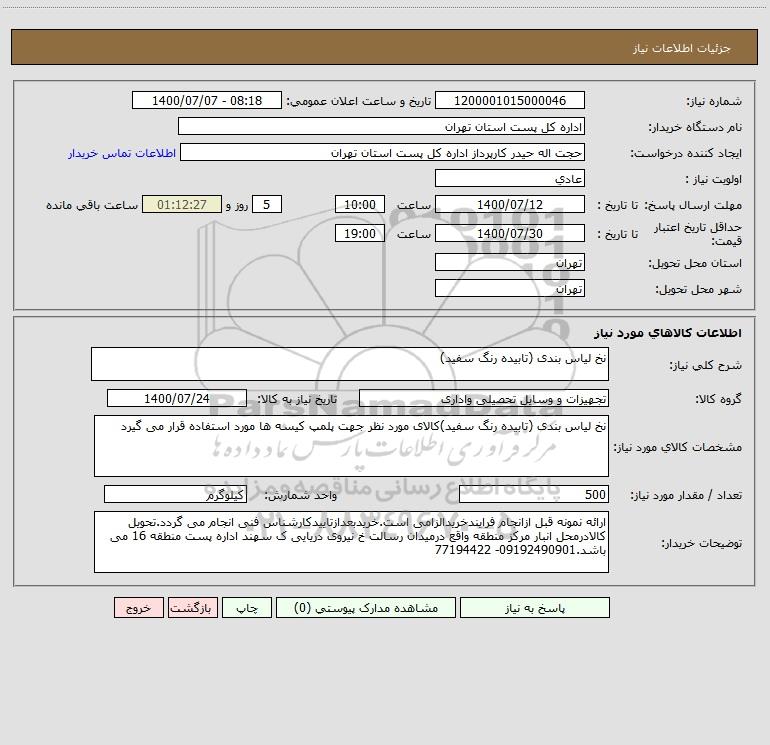
Task: Click the شهر محل تحویل label
Action: [x=698, y=289]
